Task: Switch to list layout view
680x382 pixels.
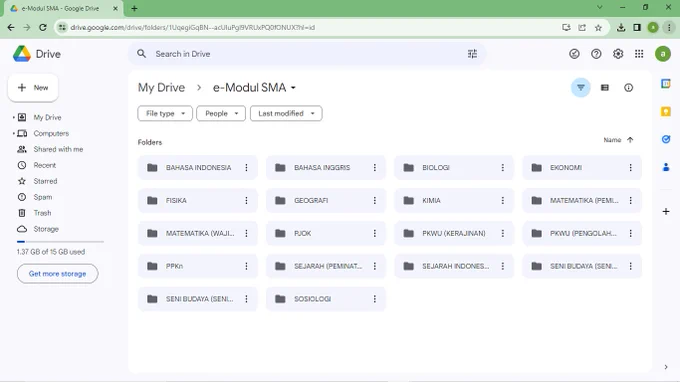Action: (x=605, y=88)
